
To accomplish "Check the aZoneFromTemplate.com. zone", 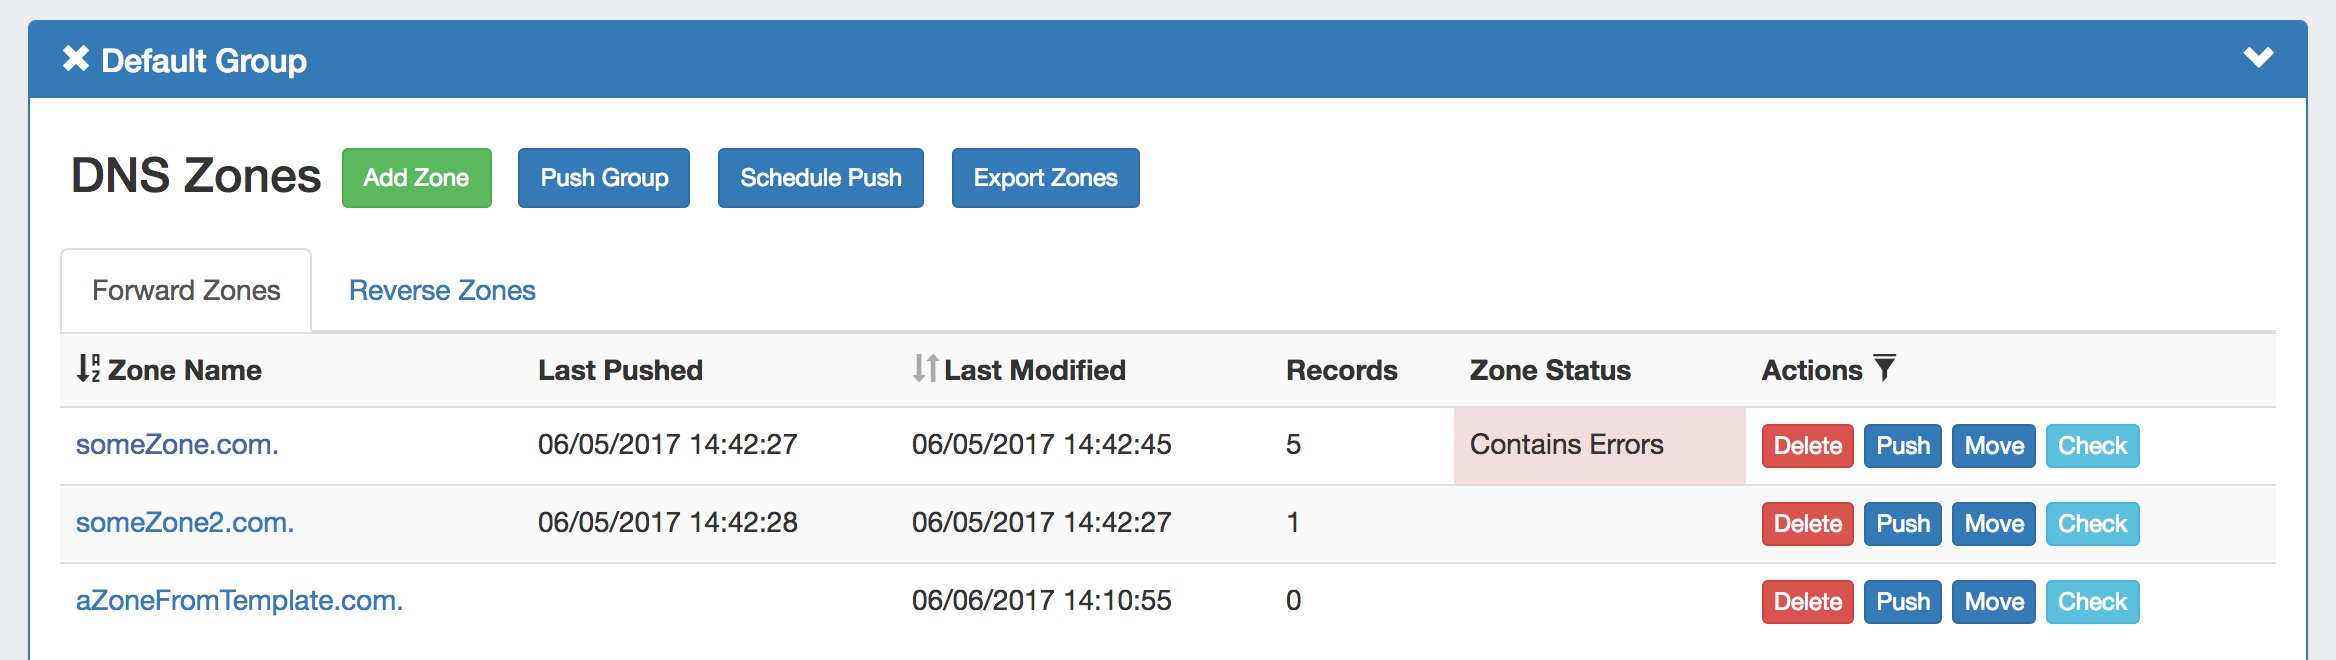I will click(2092, 602).
